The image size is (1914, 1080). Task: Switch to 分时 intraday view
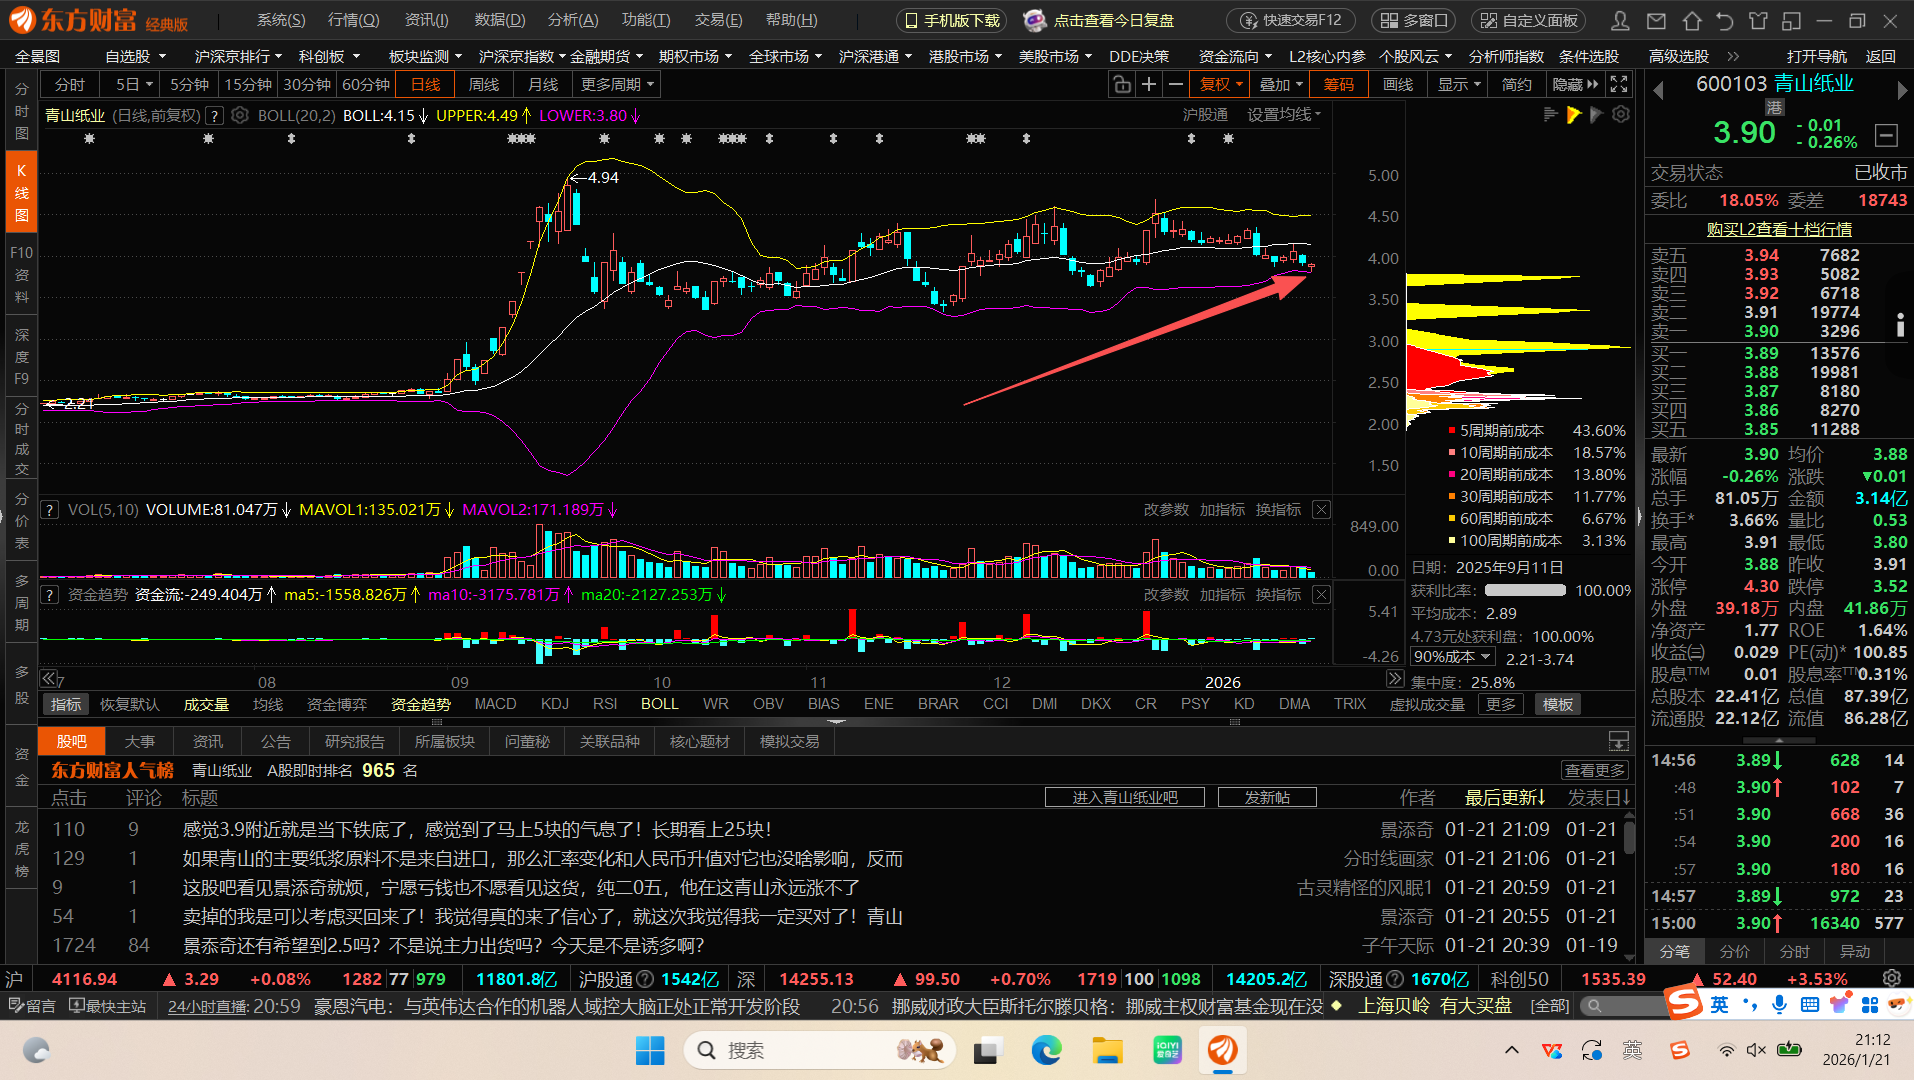tap(70, 85)
